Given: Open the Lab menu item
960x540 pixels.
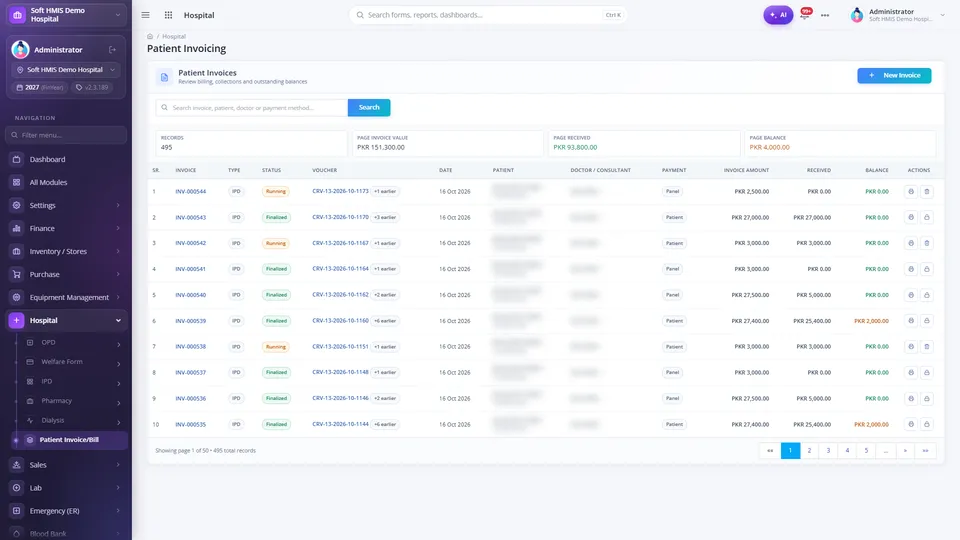Looking at the screenshot, I should (66, 488).
